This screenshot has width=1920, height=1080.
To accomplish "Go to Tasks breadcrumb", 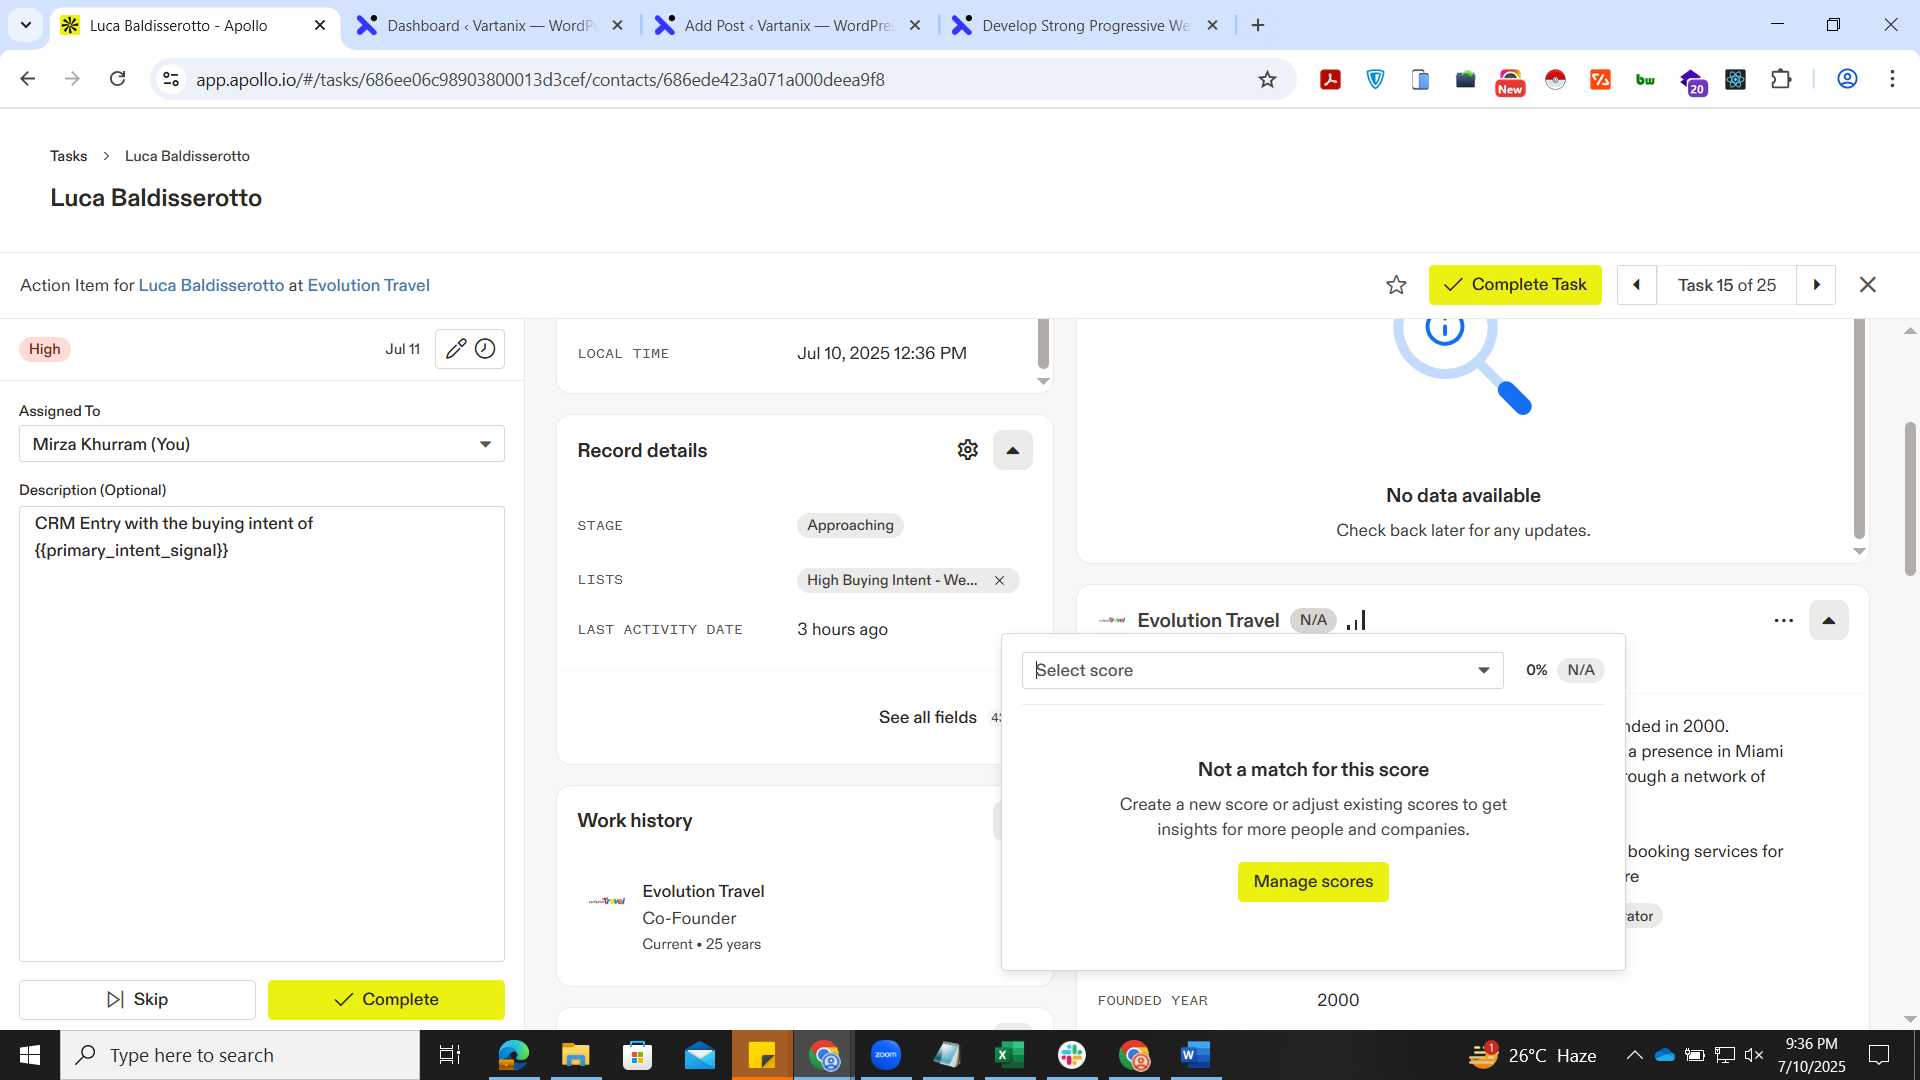I will pyautogui.click(x=68, y=156).
